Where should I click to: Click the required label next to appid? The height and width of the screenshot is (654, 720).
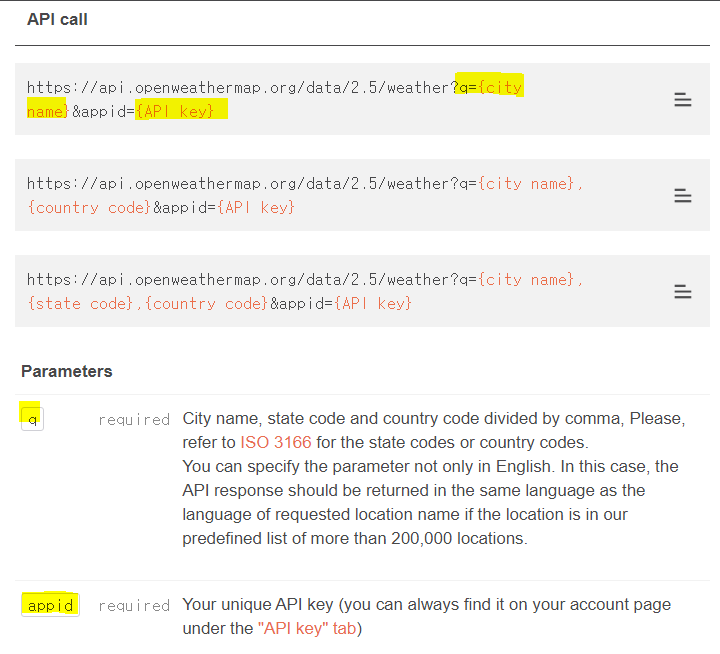point(134,605)
